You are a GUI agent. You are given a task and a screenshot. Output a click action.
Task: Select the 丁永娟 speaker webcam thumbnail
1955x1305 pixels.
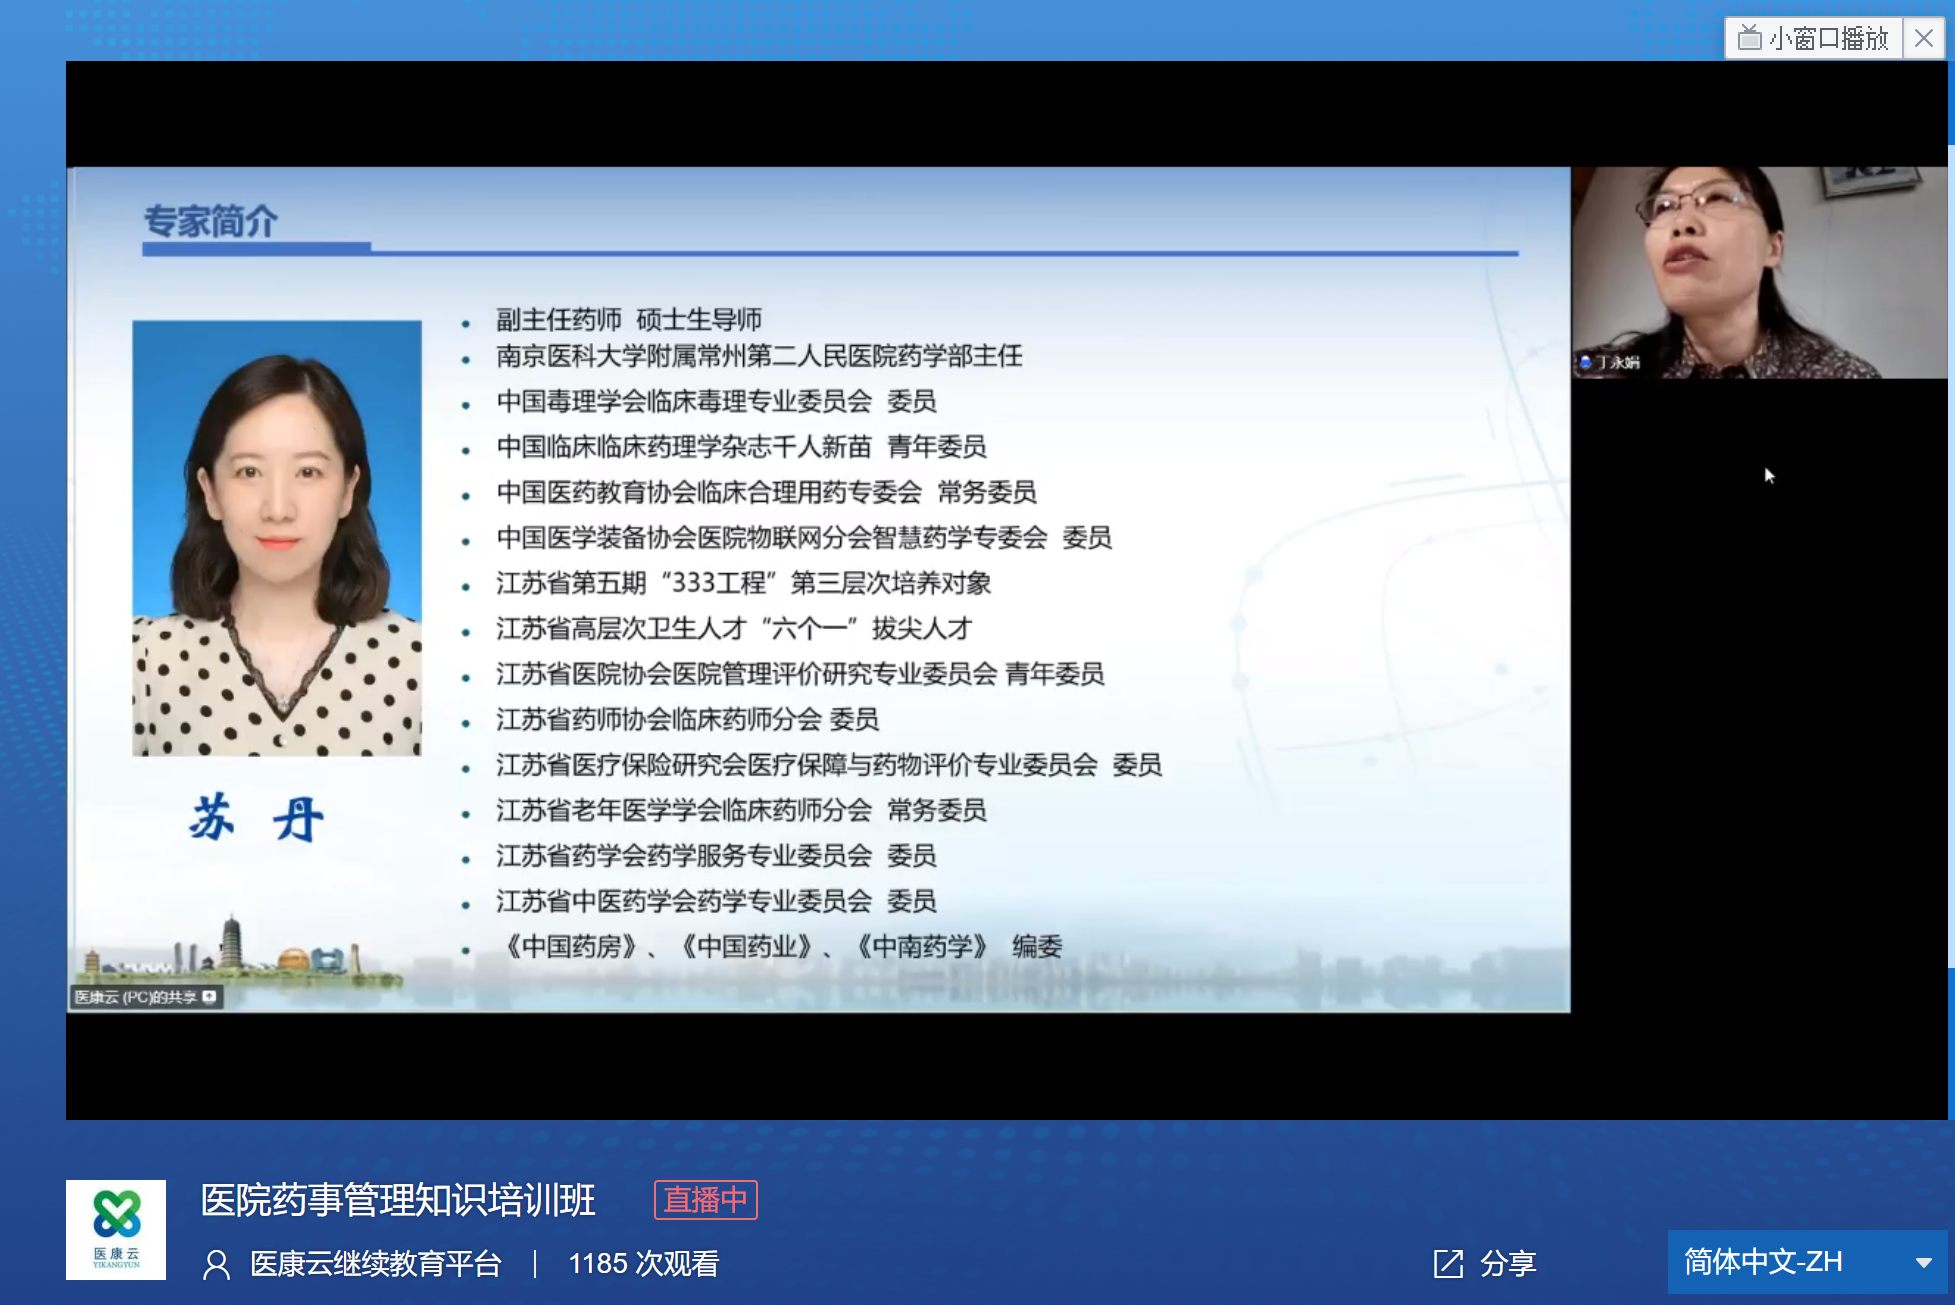click(x=1758, y=272)
